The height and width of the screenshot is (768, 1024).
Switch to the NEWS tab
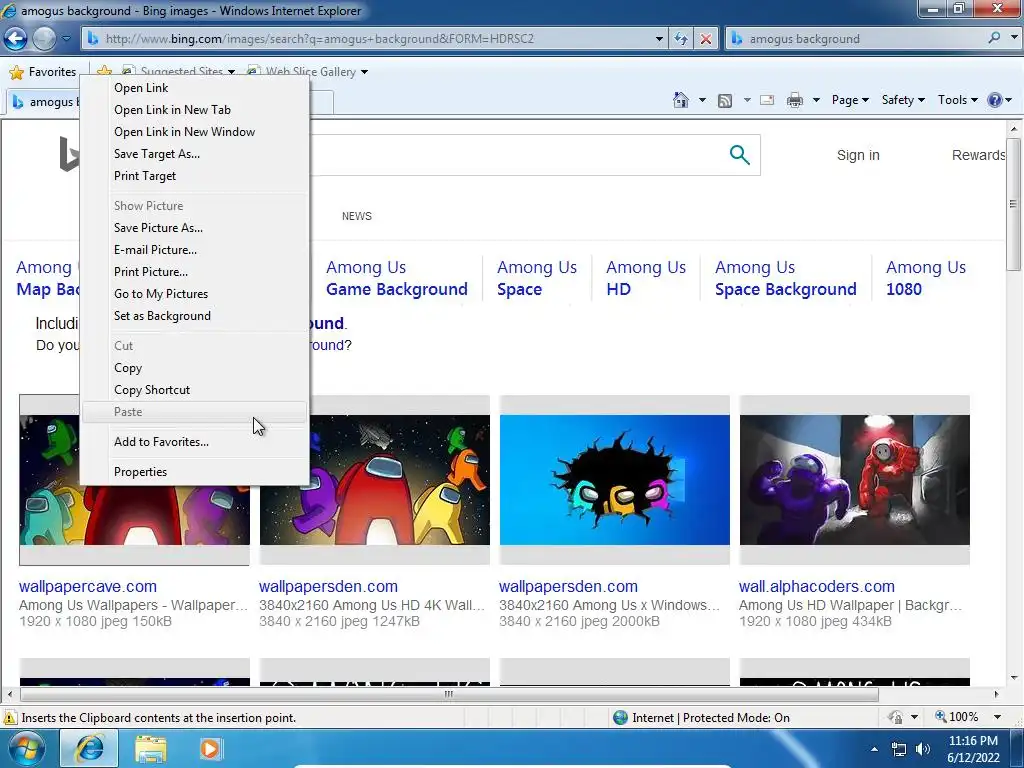[x=357, y=216]
